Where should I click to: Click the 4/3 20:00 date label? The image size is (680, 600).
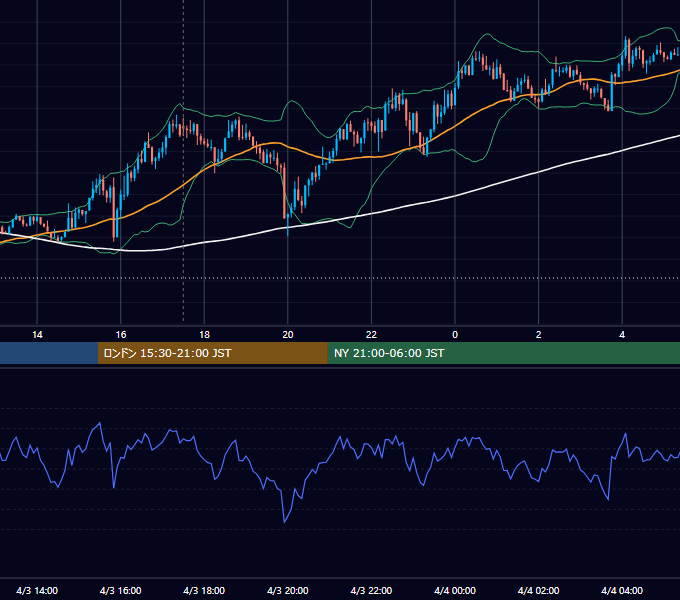point(288,590)
